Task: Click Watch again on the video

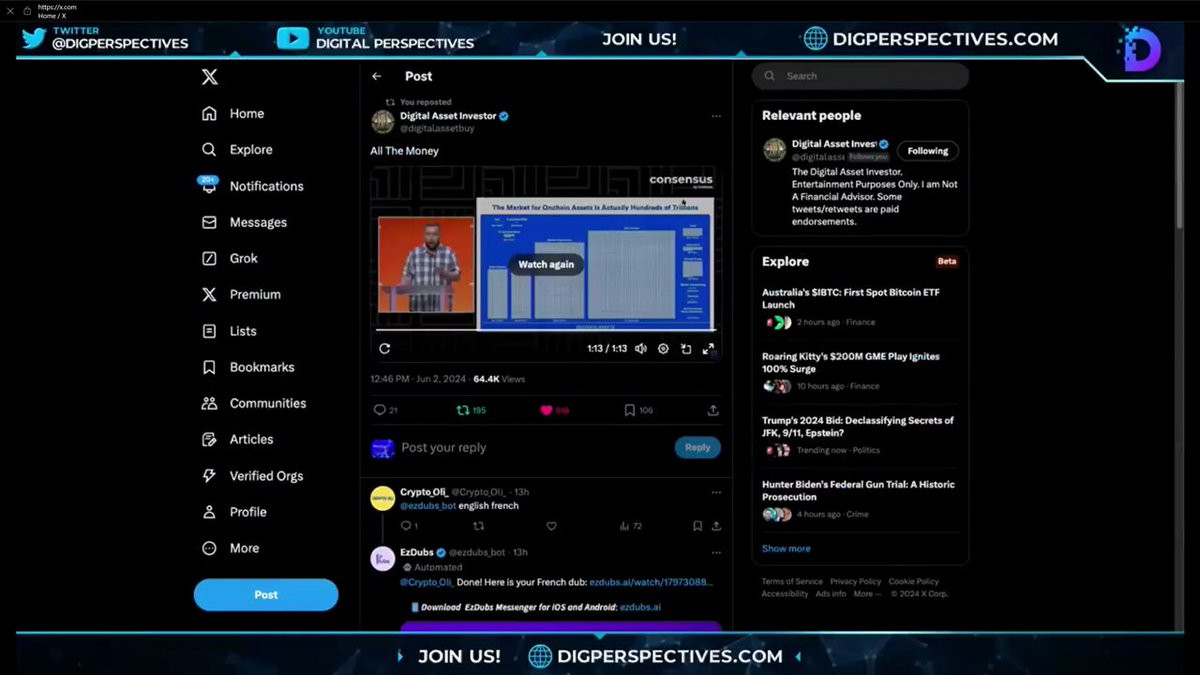Action: 546,264
